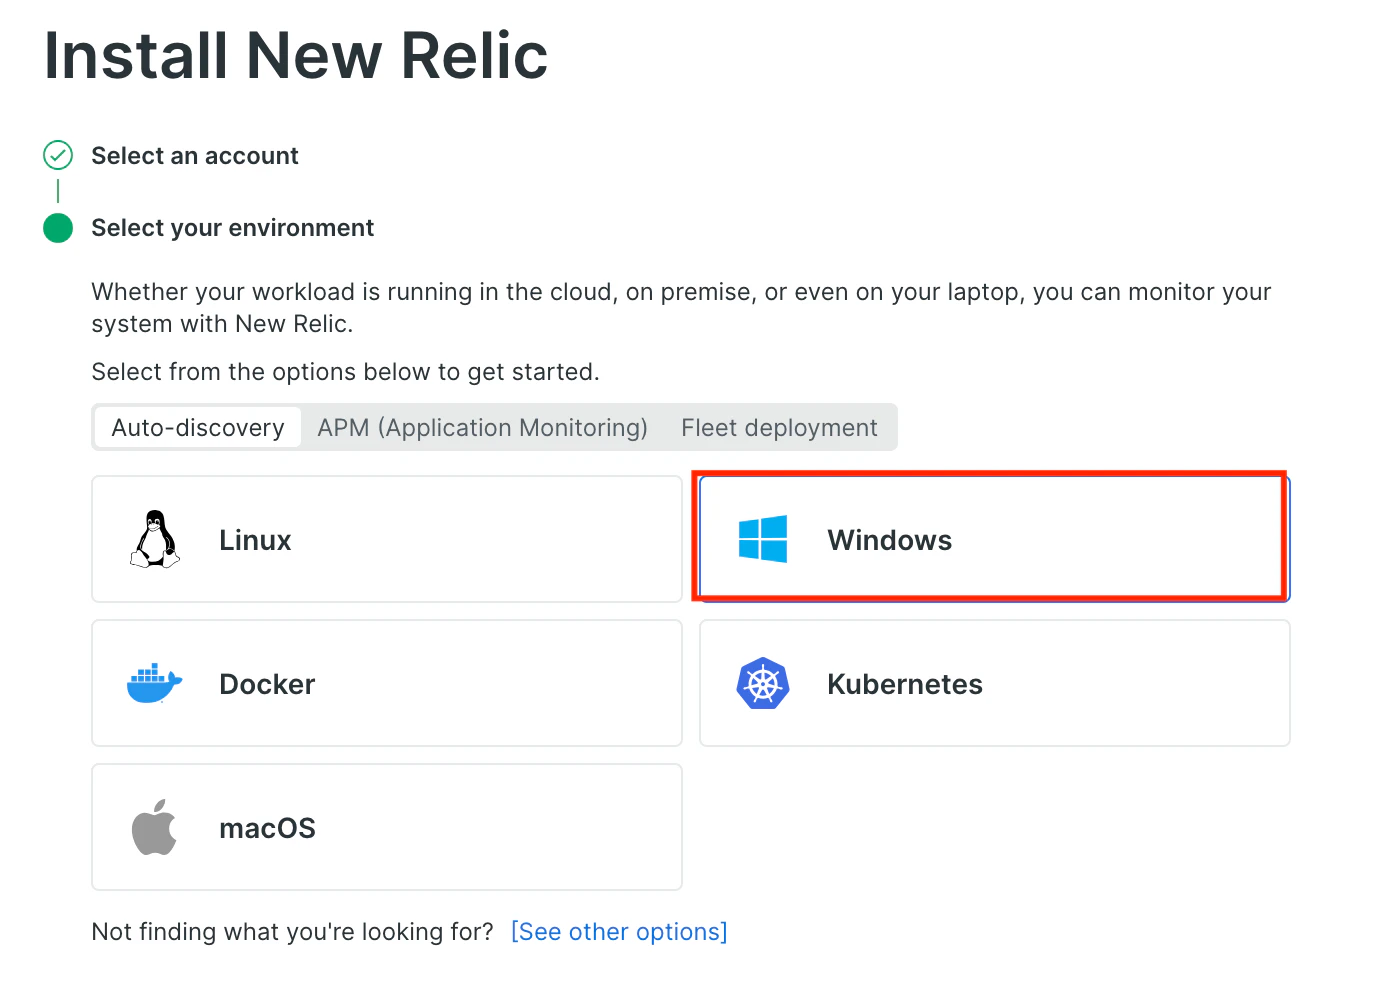Click the Docker whale icon

[x=154, y=683]
